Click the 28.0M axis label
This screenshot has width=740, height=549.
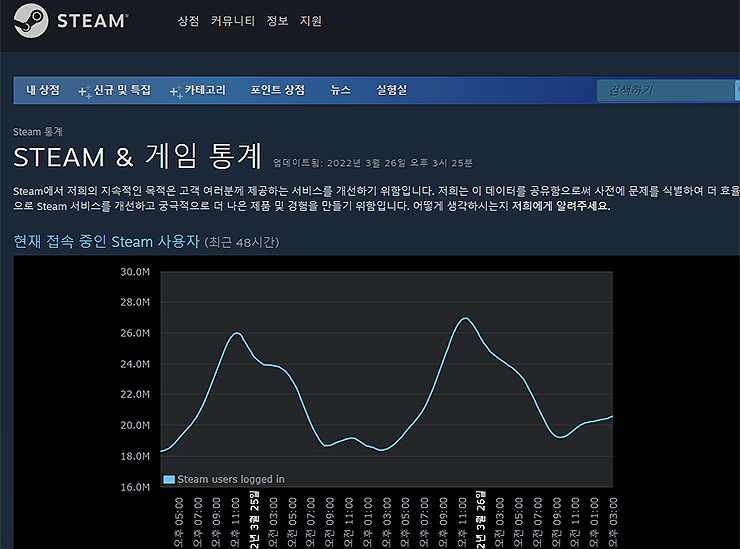click(135, 302)
